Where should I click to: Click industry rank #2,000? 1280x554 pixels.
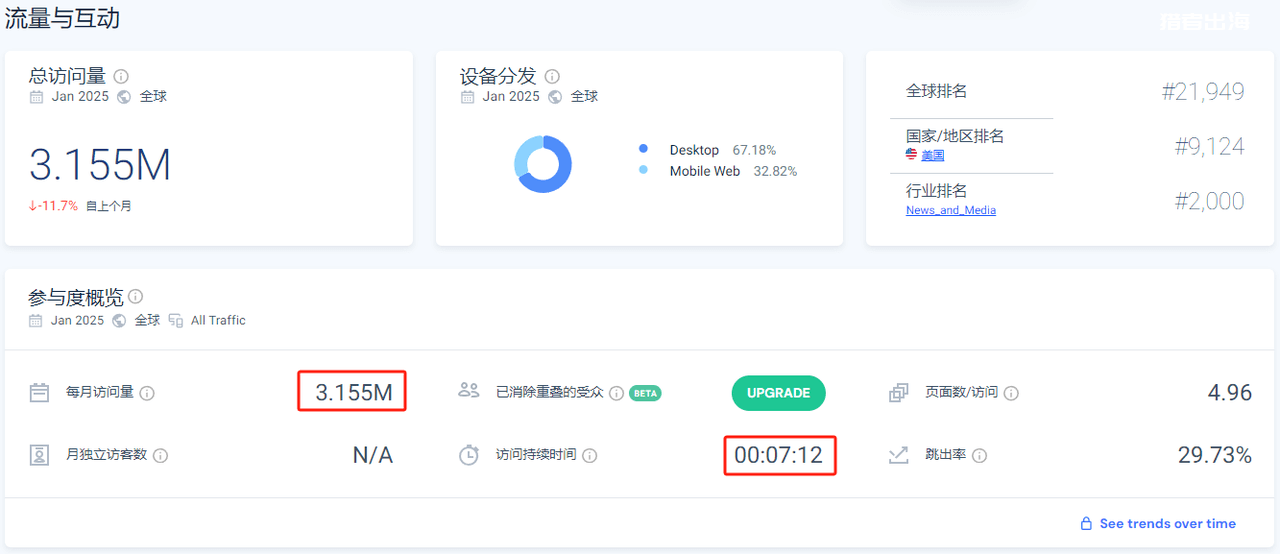(1210, 201)
